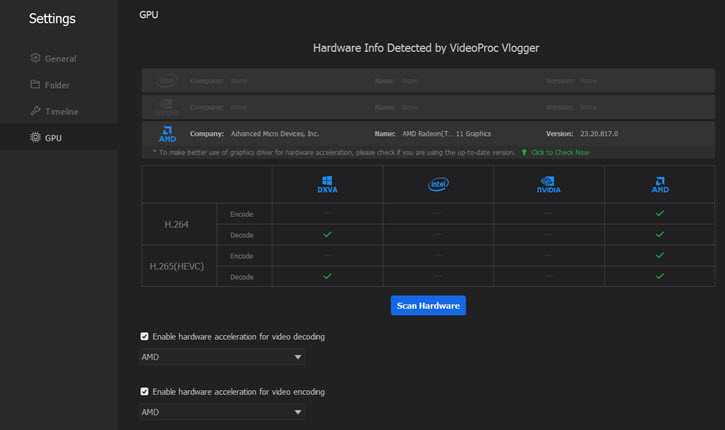
Task: Click the AMD logo in table header
Action: [659, 185]
